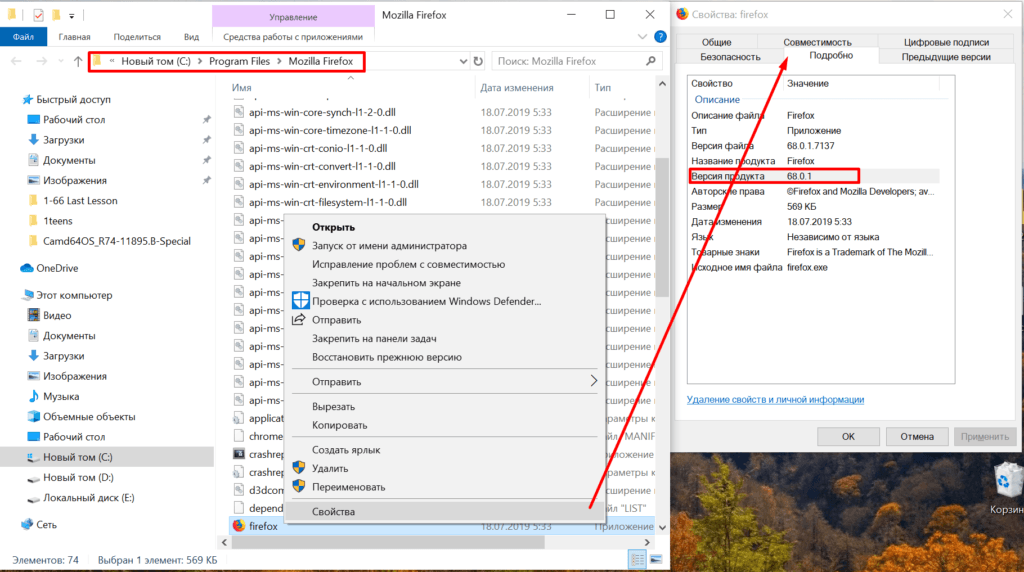
Task: Click Новый том (C:) breadcrumb segment
Action: point(155,61)
